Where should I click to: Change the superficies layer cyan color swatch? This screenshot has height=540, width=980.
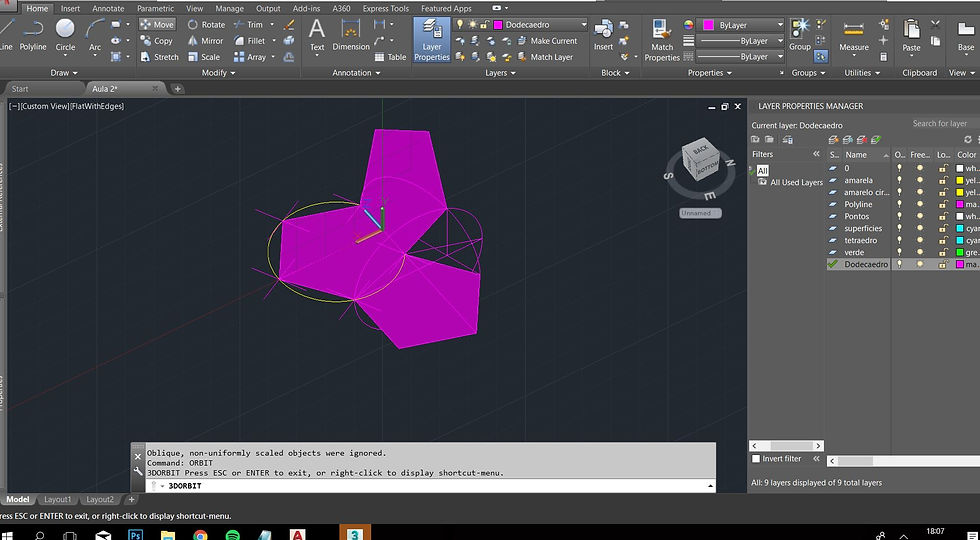click(959, 229)
